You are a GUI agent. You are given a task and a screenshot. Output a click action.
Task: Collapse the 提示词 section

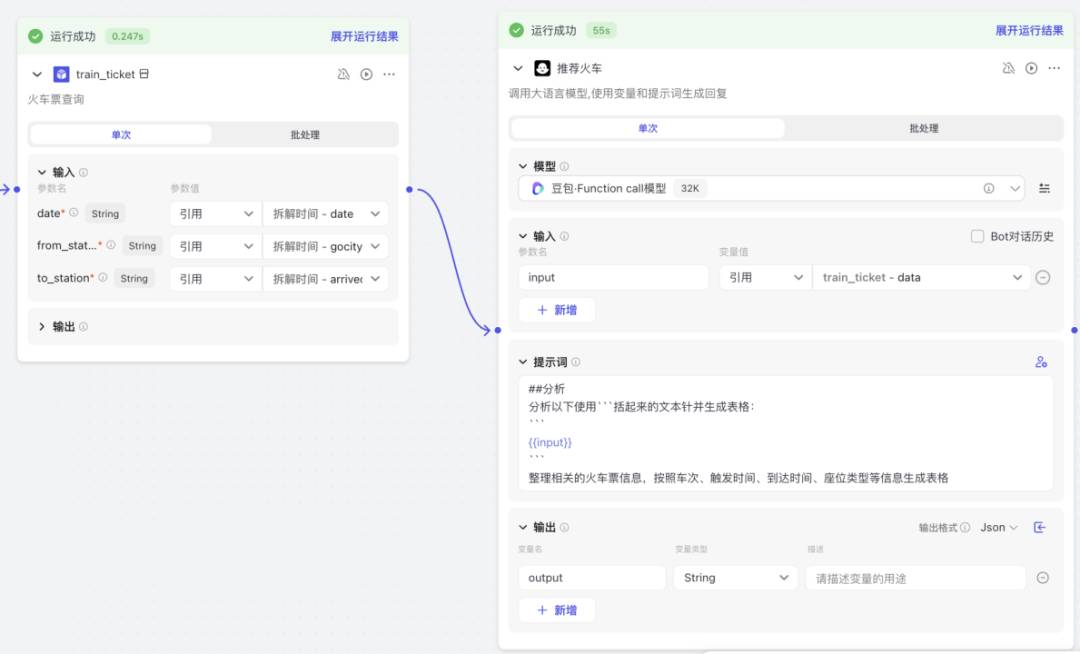(522, 361)
